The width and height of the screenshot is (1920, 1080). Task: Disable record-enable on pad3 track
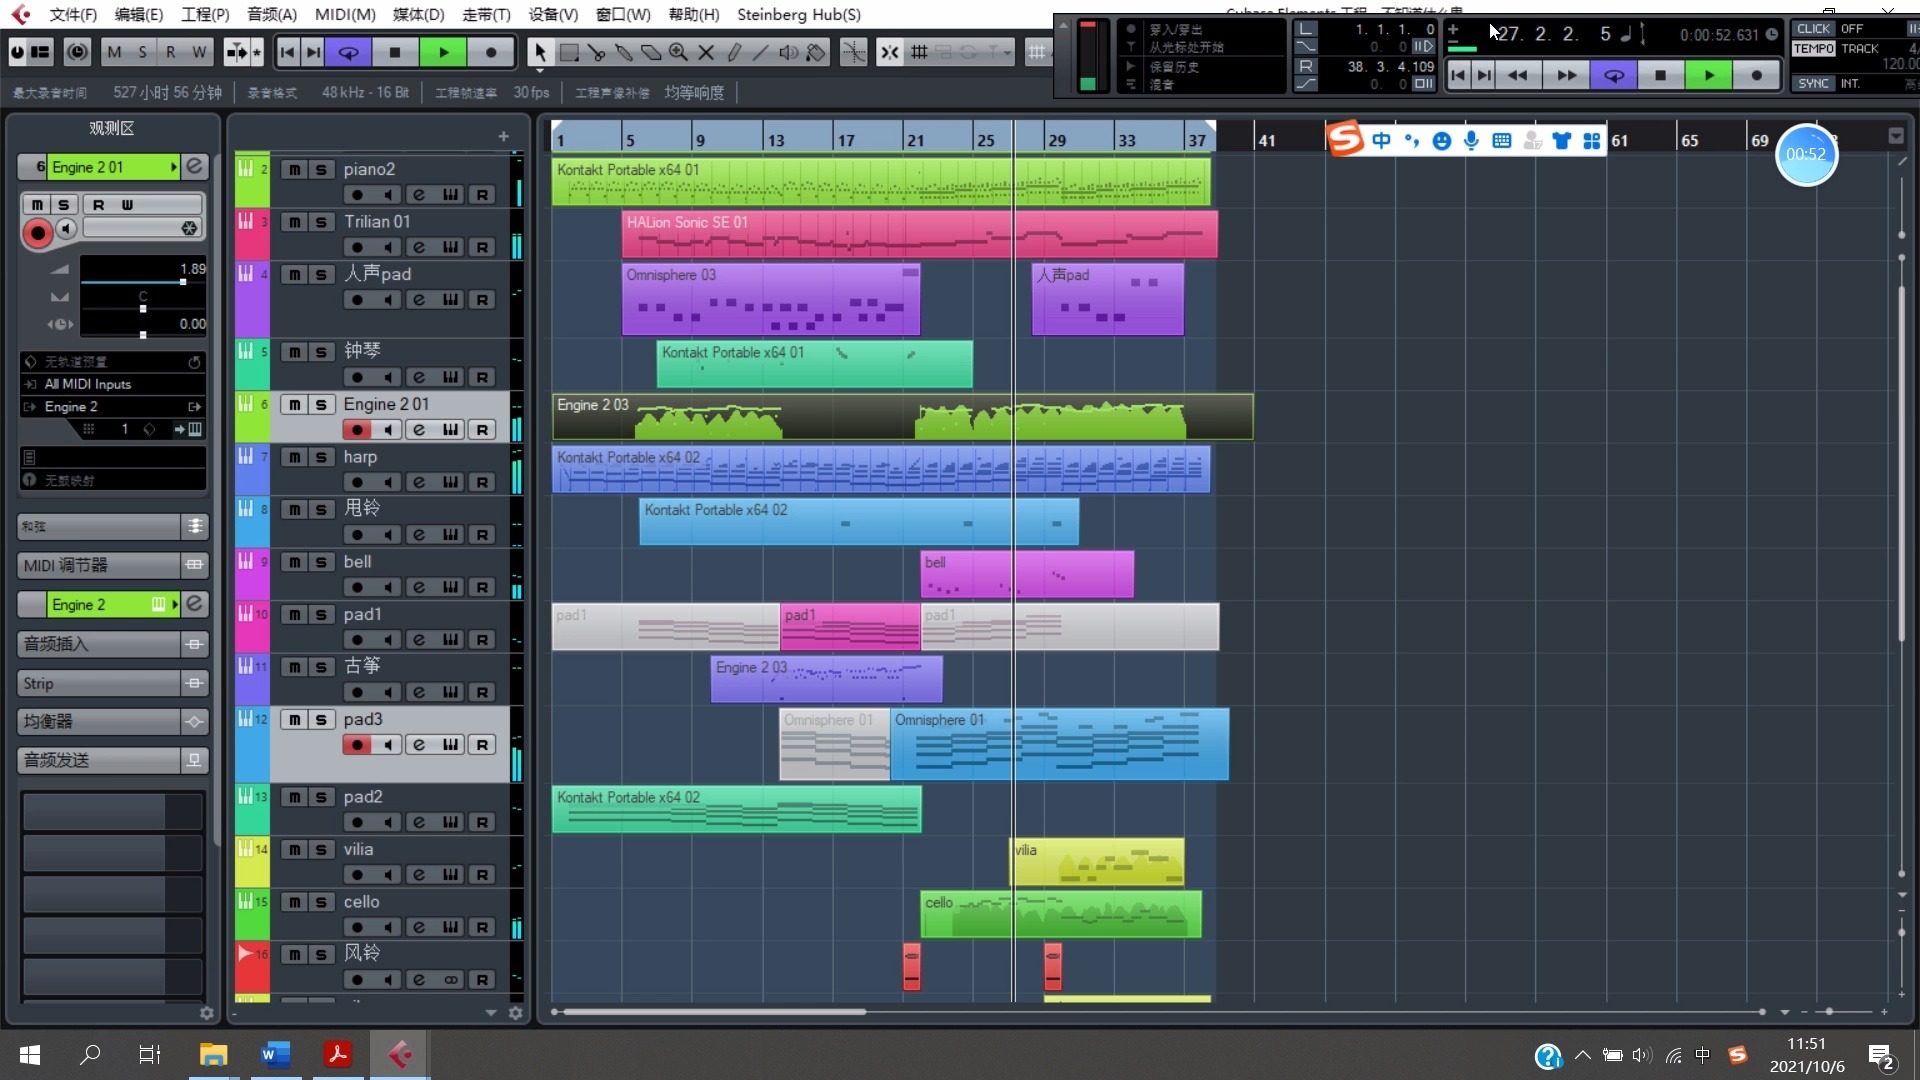pos(357,745)
